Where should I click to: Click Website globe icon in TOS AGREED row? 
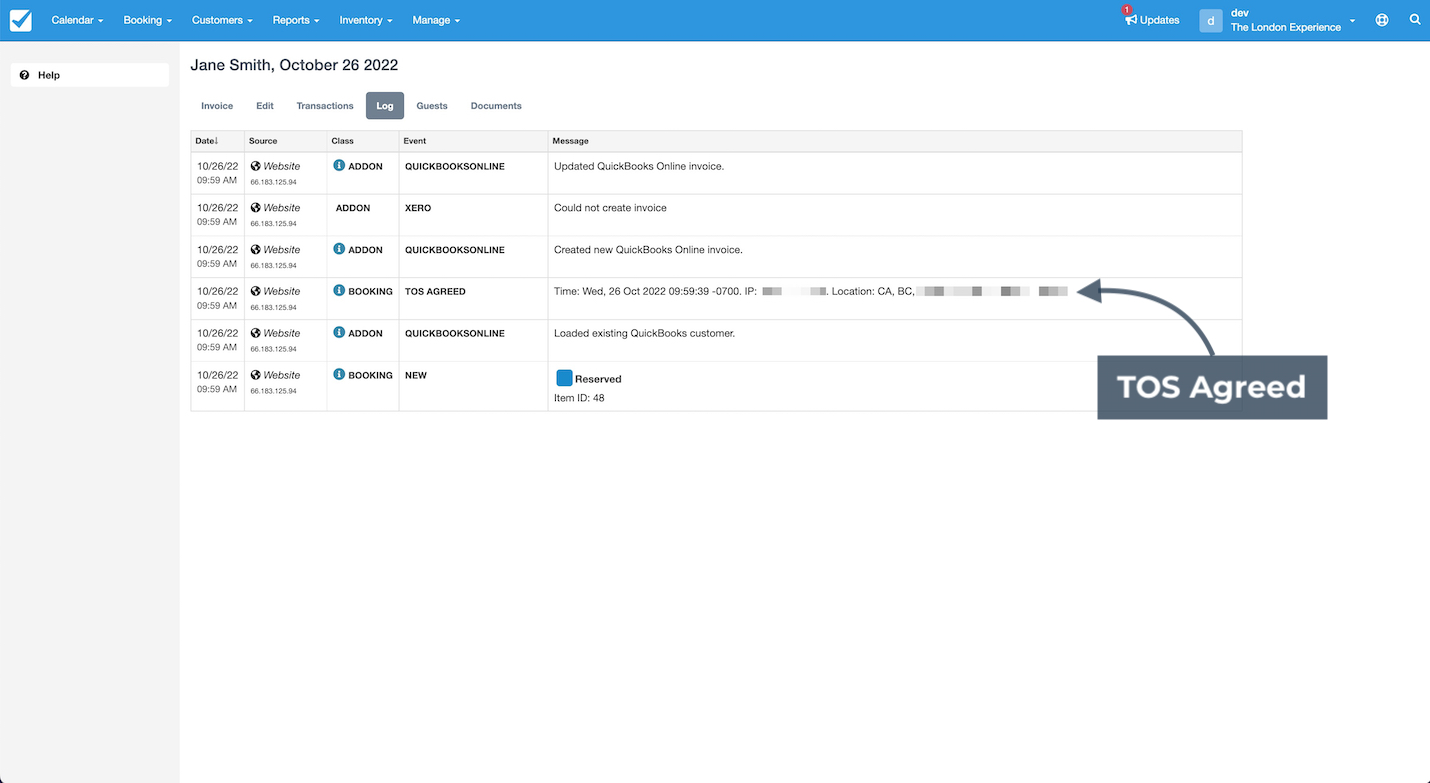click(256, 291)
